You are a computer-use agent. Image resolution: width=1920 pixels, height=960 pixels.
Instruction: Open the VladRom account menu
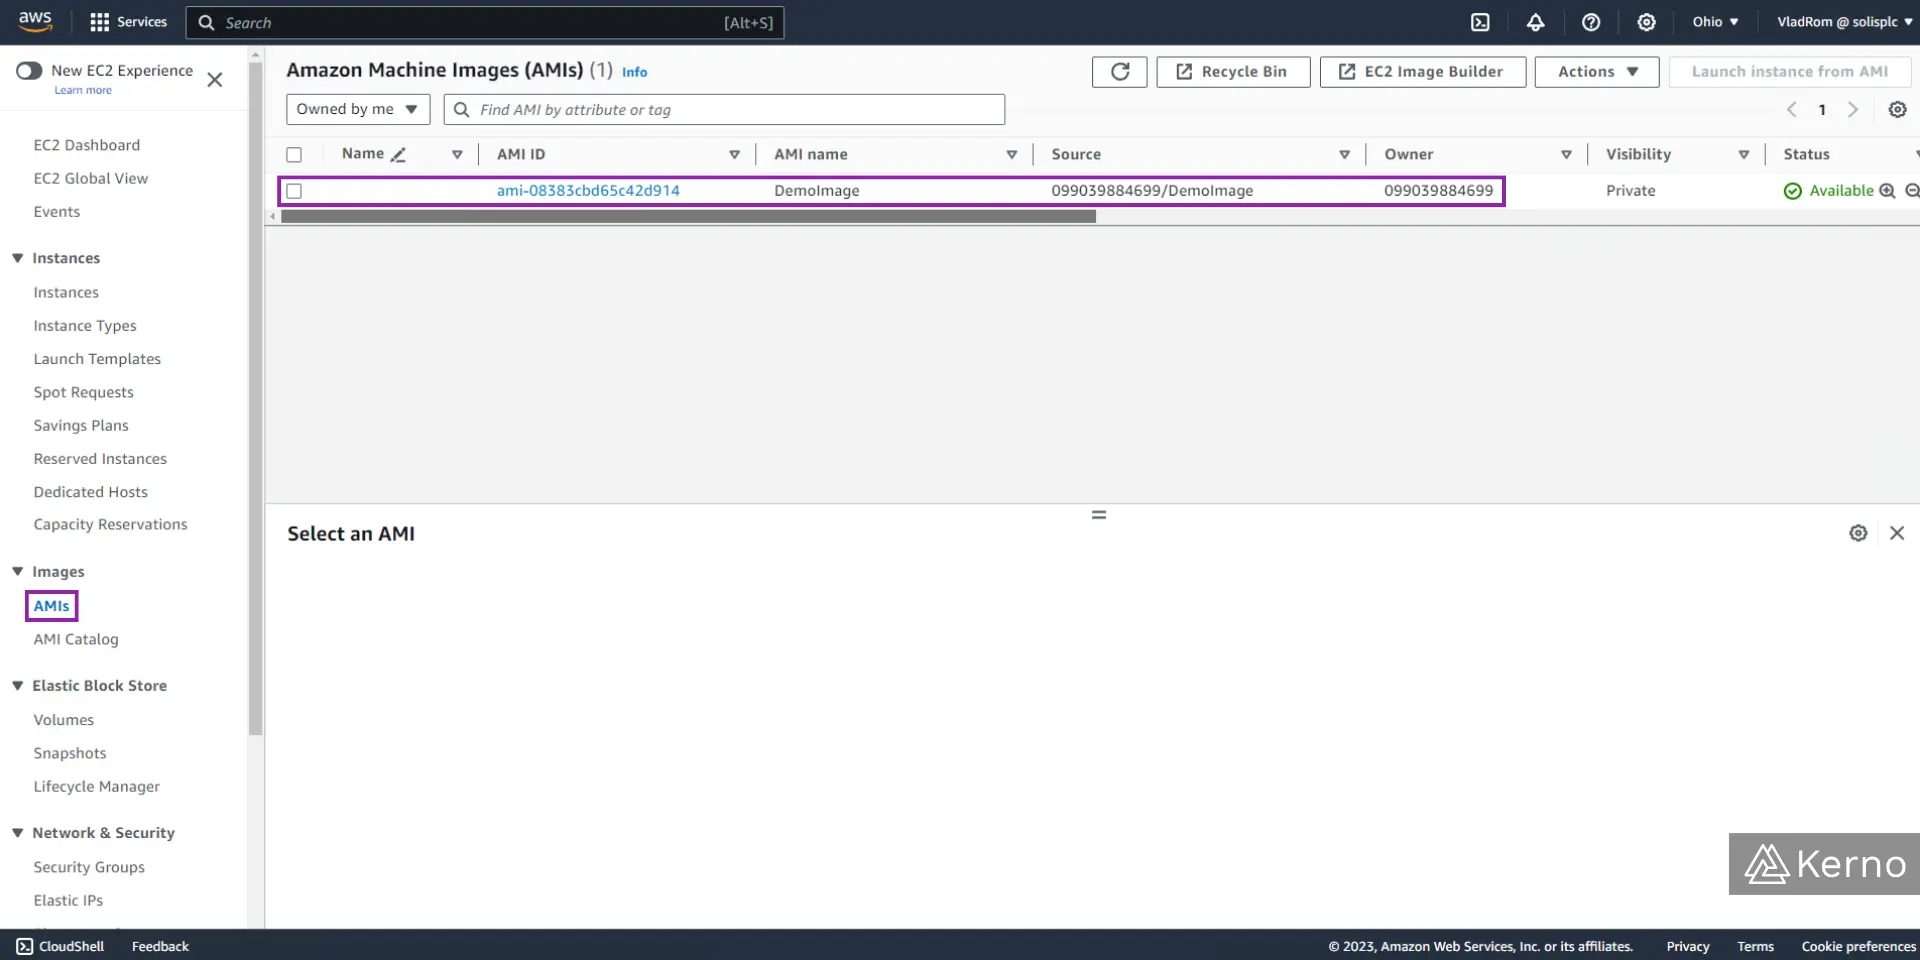pos(1844,22)
